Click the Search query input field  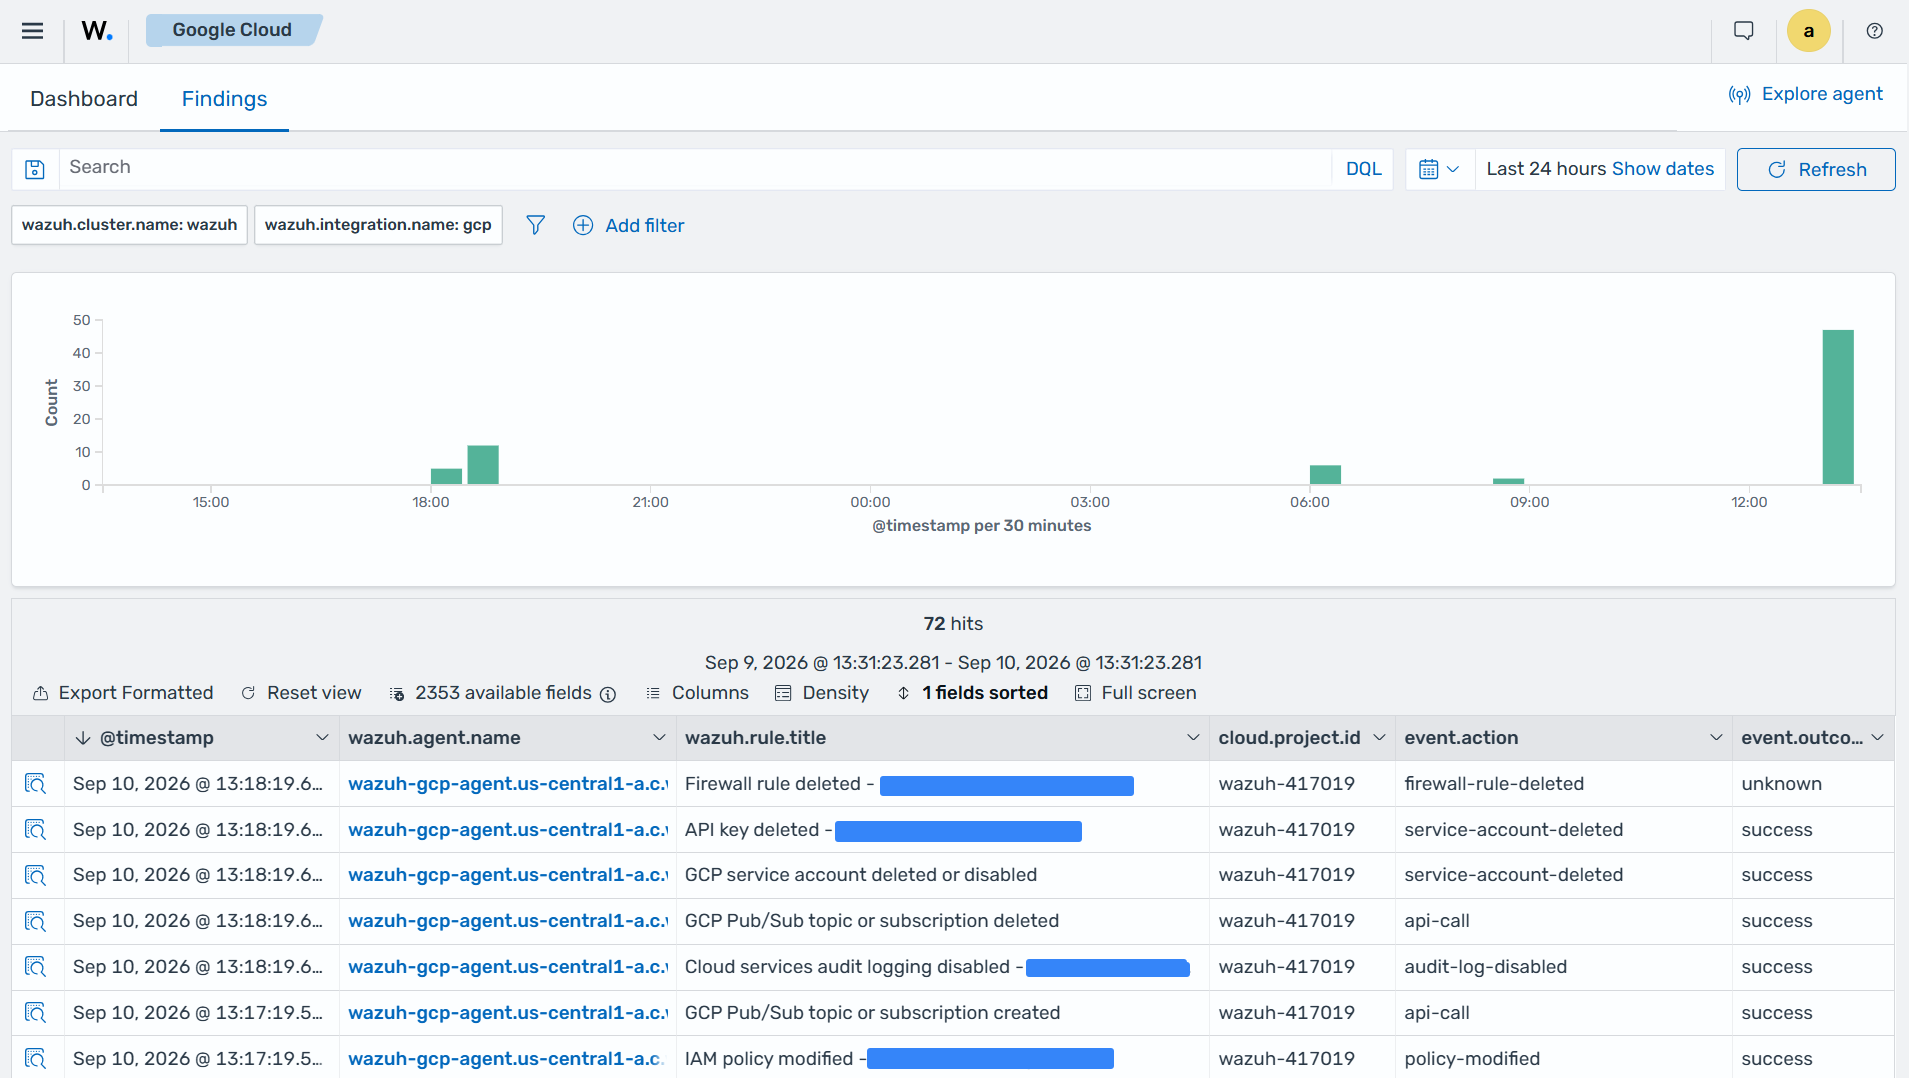coord(695,168)
